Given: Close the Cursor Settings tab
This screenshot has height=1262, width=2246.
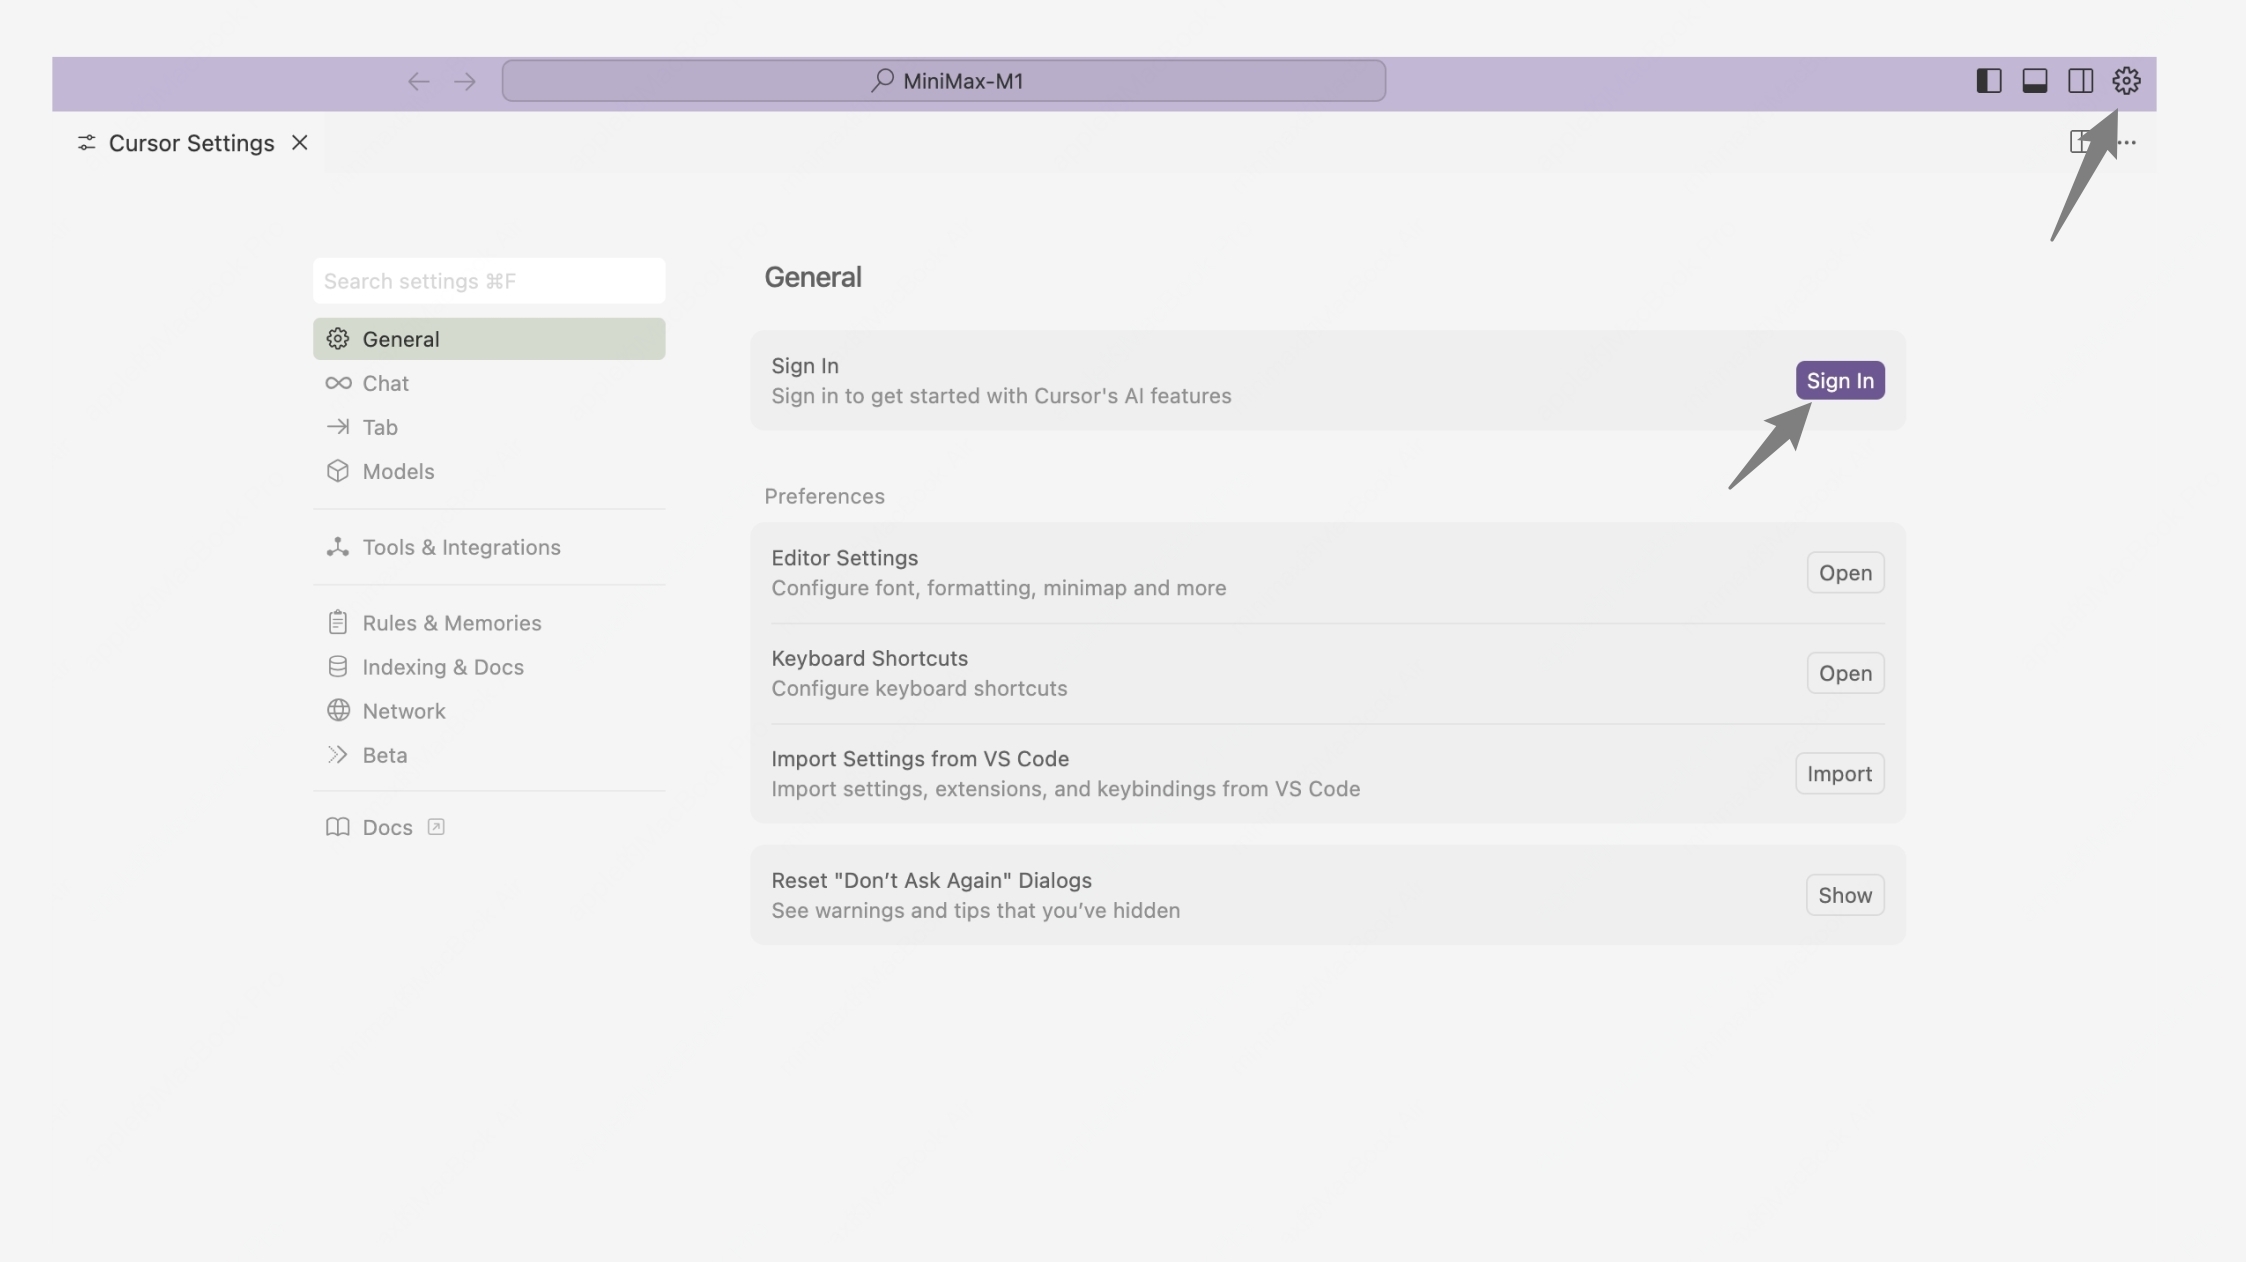Looking at the screenshot, I should click(x=299, y=143).
